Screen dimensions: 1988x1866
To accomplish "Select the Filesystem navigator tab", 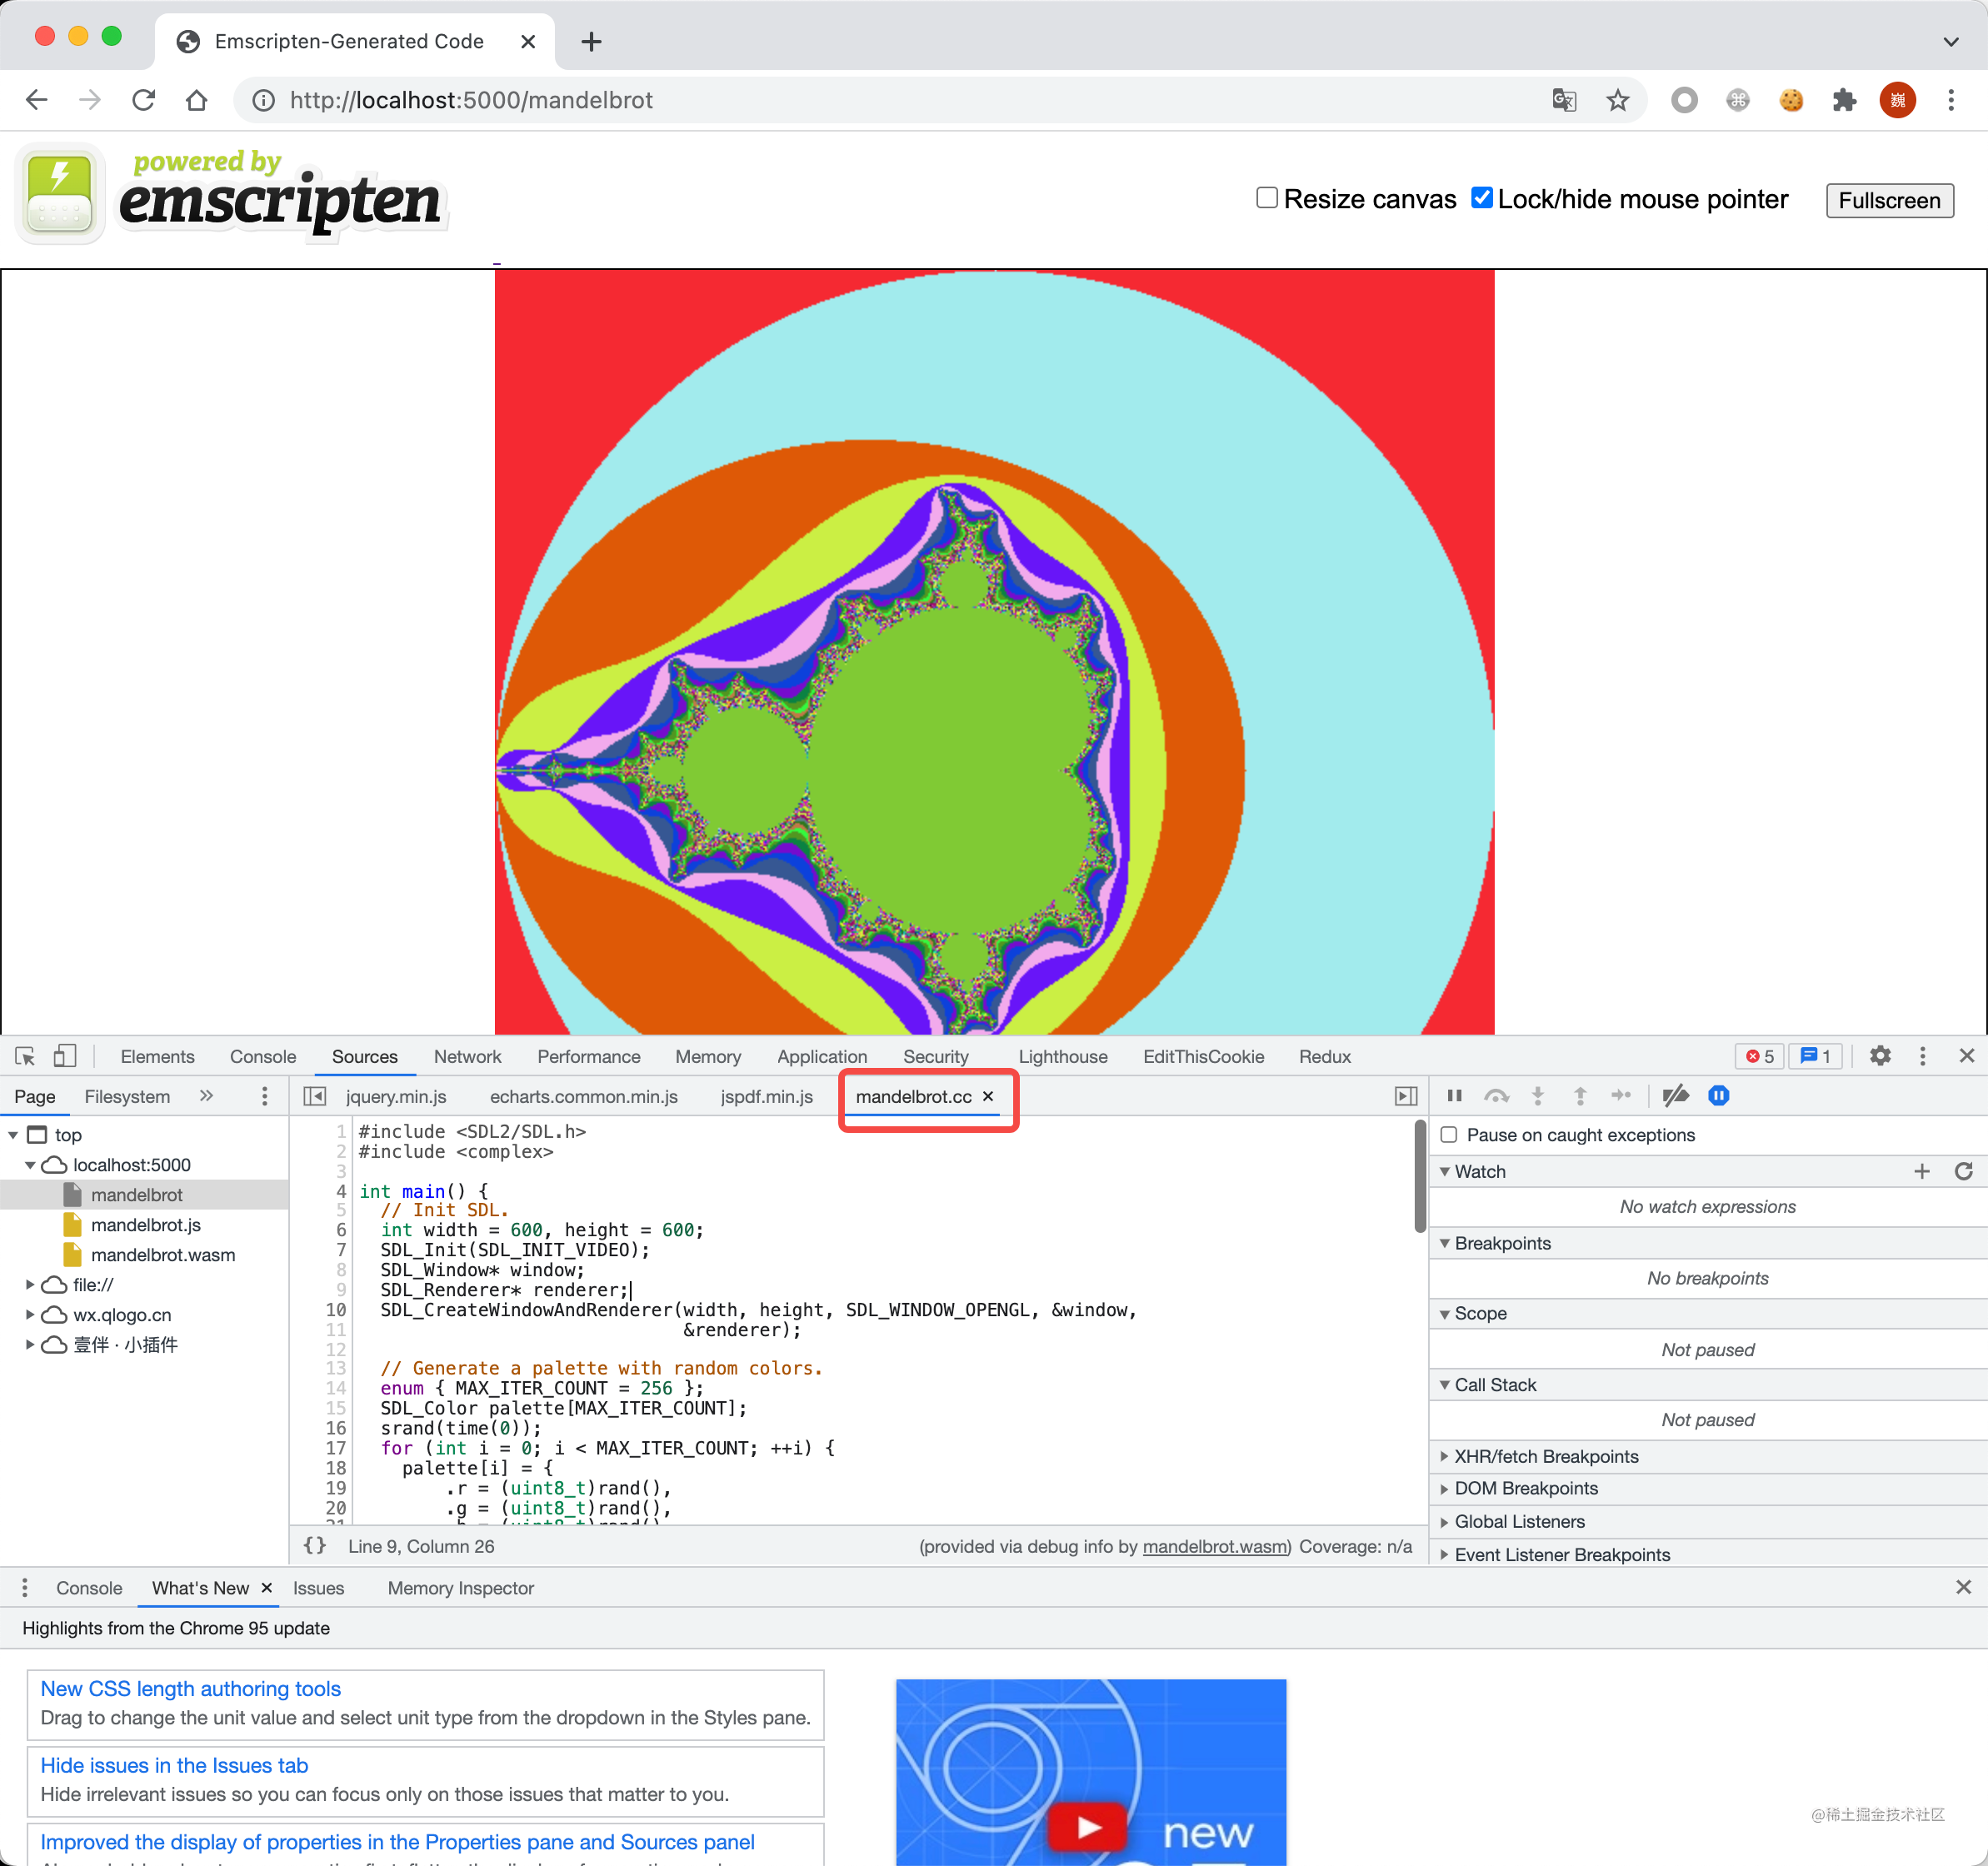I will tap(127, 1096).
